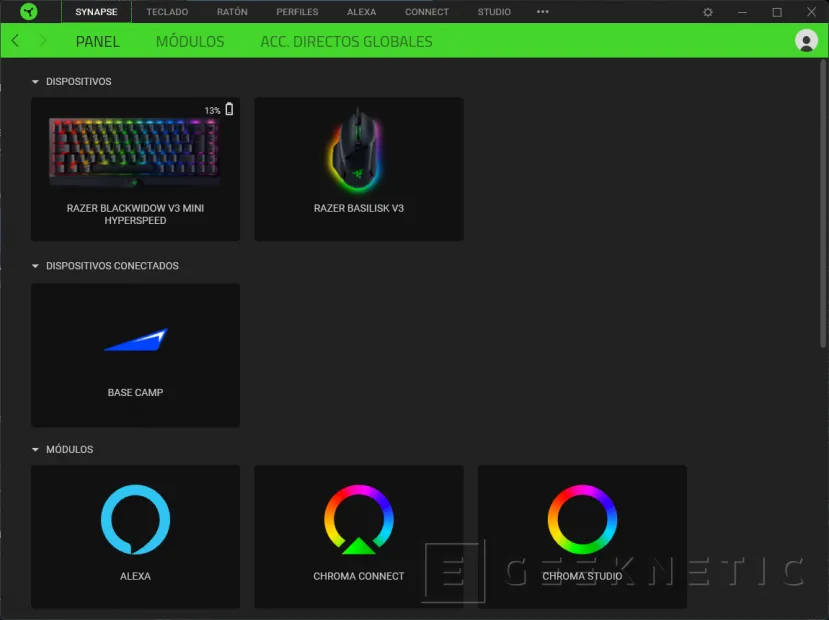Viewport: 829px width, 620px height.
Task: Click the Alexa module label
Action: [x=135, y=576]
